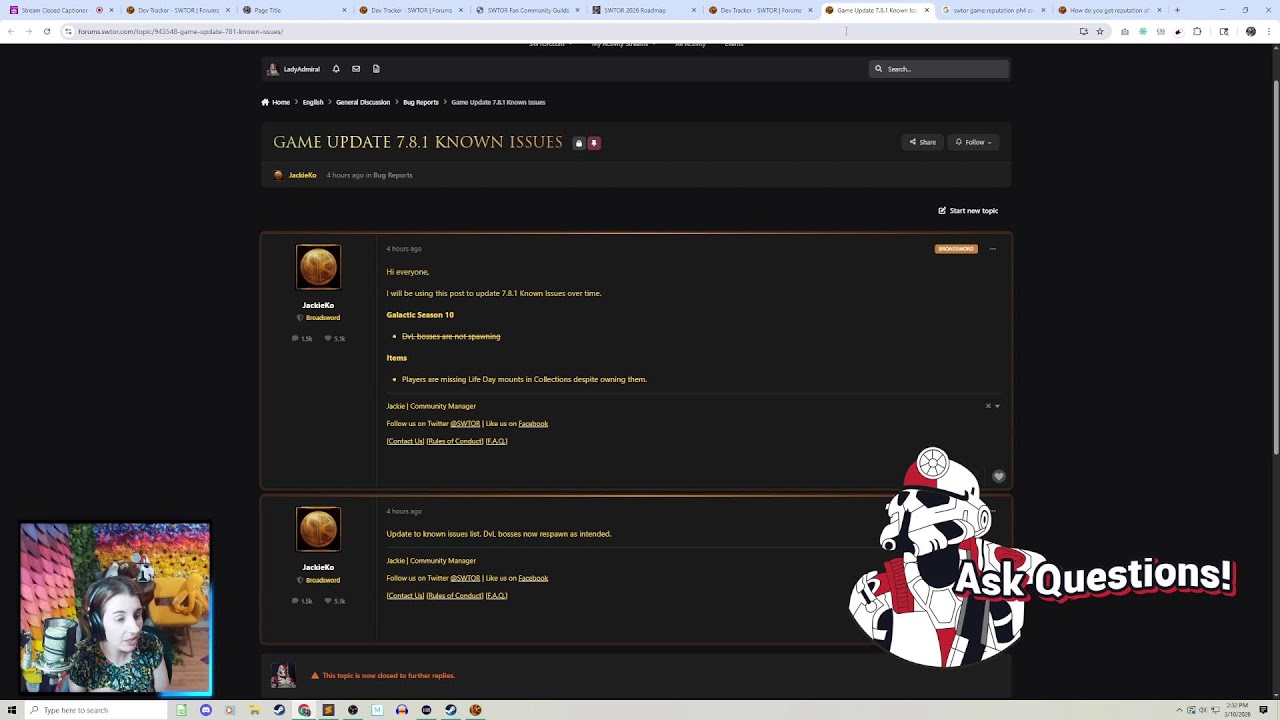Open the JackieKo author link under the title
Image resolution: width=1280 pixels, height=720 pixels.
tap(302, 176)
